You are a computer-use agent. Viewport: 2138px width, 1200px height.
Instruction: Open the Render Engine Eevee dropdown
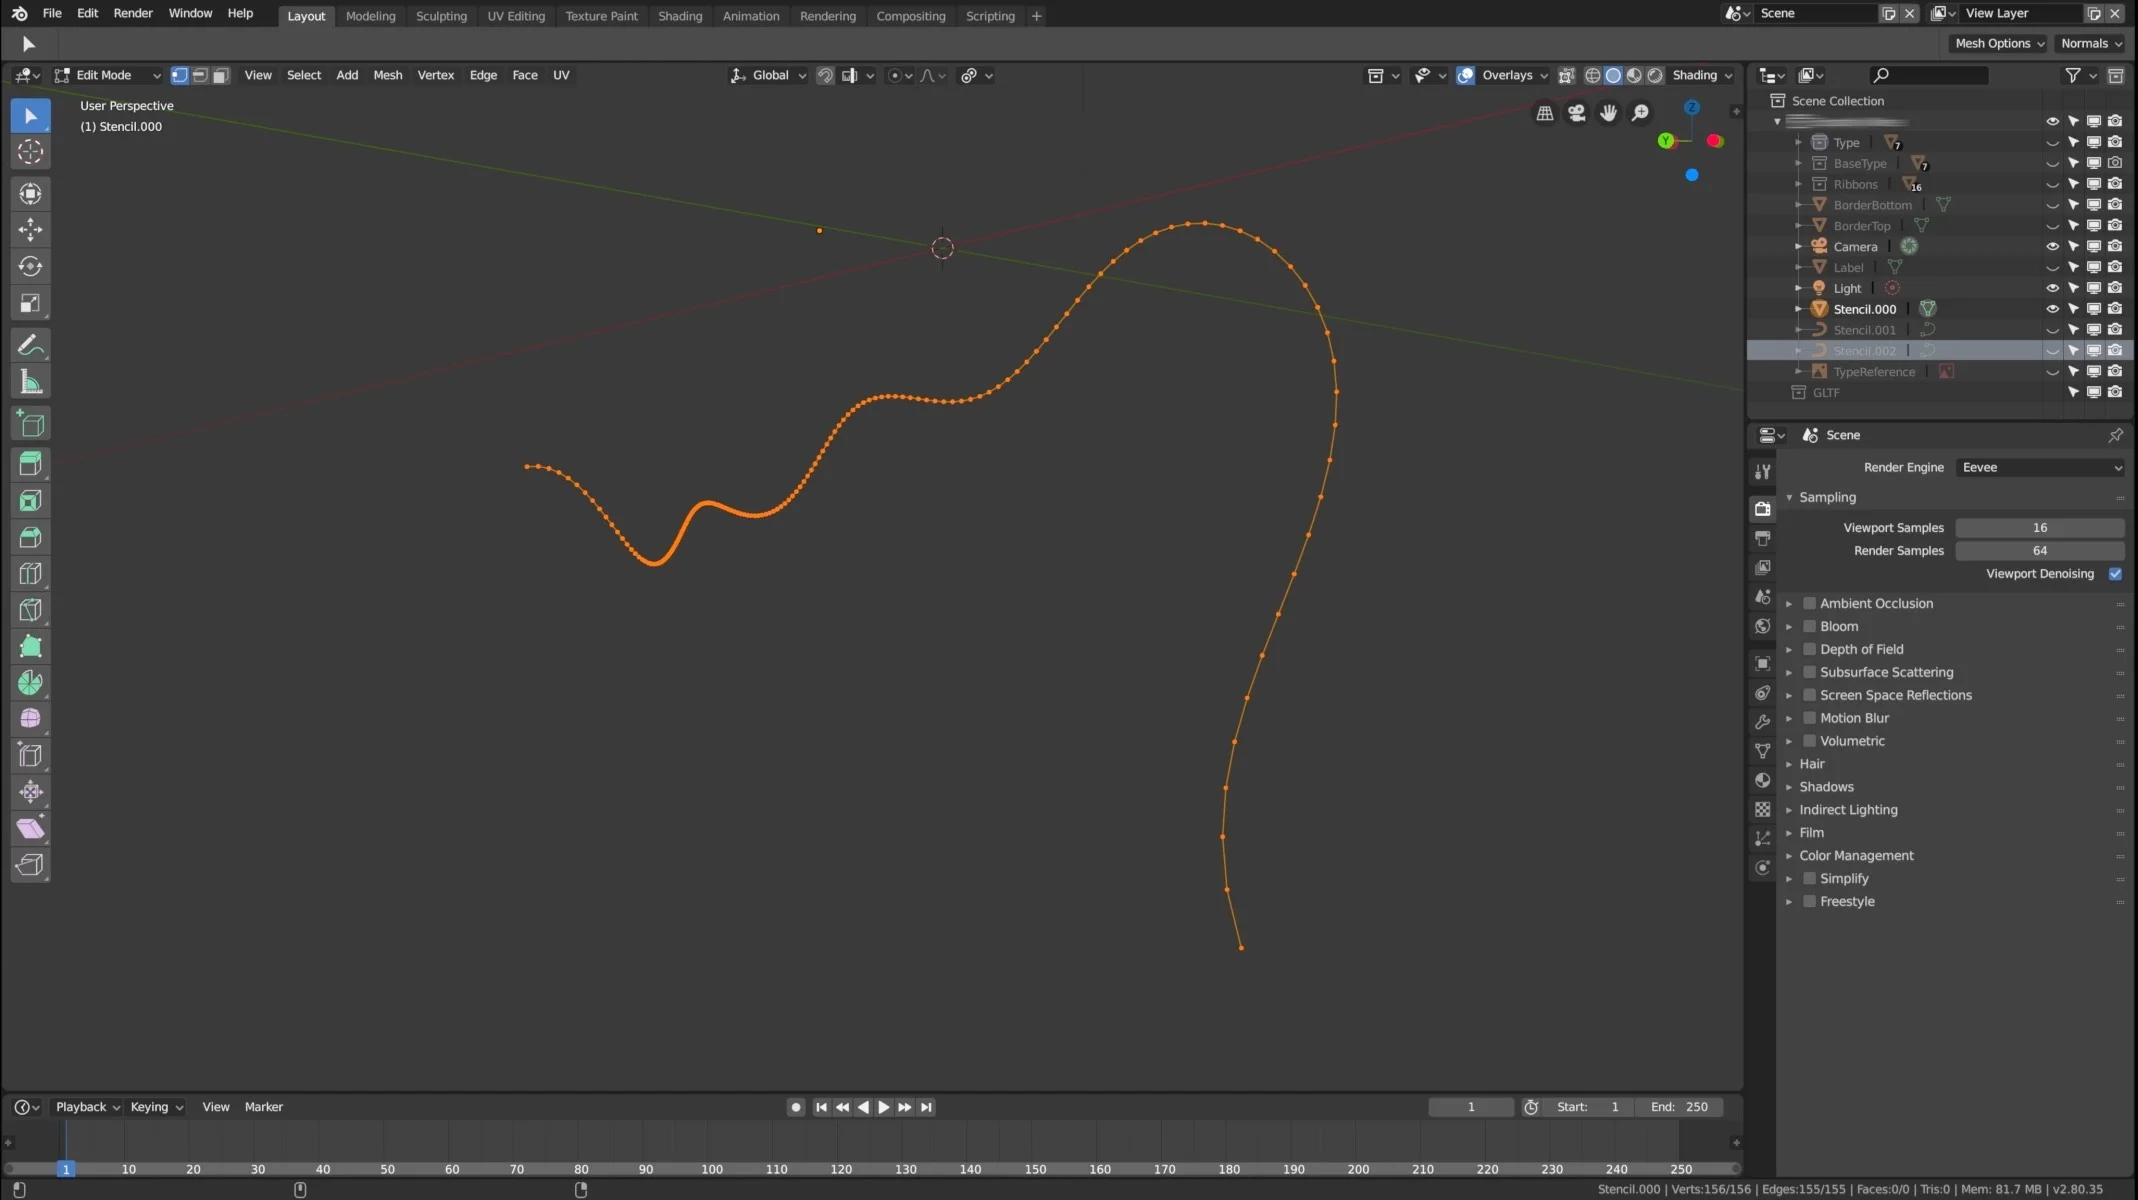(2040, 468)
